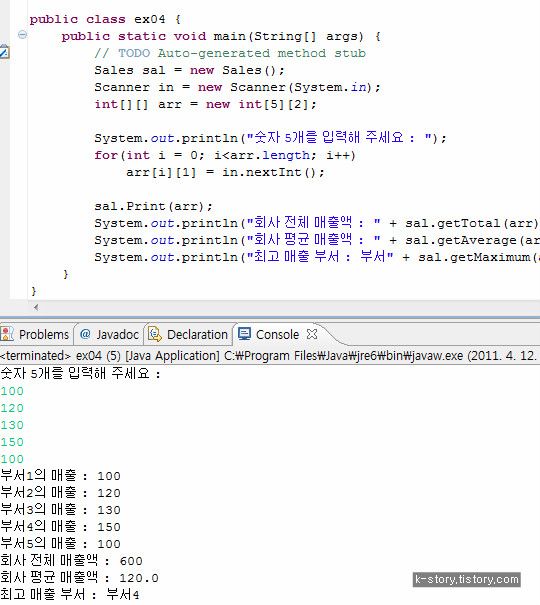Click console line '최고 매출 부서 : 부서4'
This screenshot has width=540, height=605.
69,595
